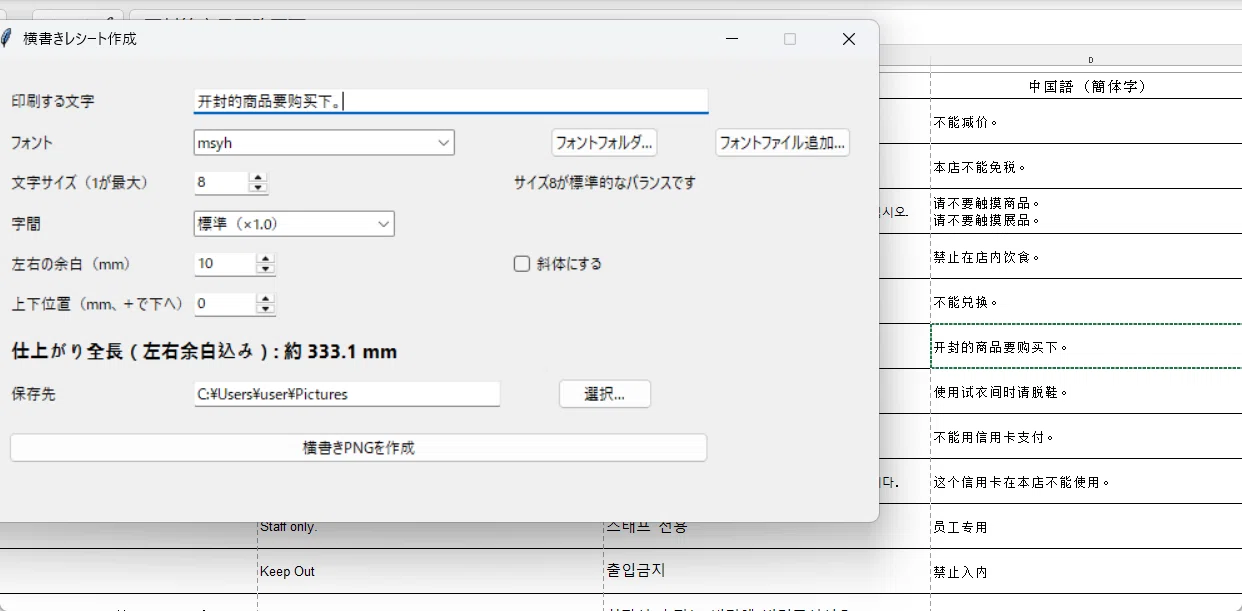The image size is (1242, 611).
Task: Click the フォントフォルダ... button
Action: 604,143
